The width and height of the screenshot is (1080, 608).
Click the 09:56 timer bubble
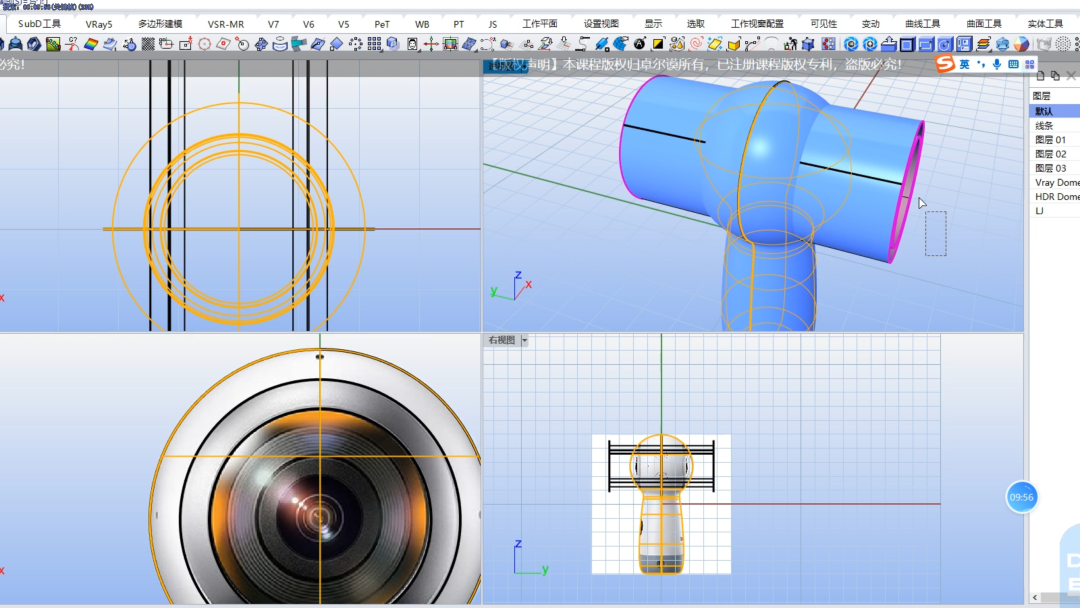[x=1021, y=497]
